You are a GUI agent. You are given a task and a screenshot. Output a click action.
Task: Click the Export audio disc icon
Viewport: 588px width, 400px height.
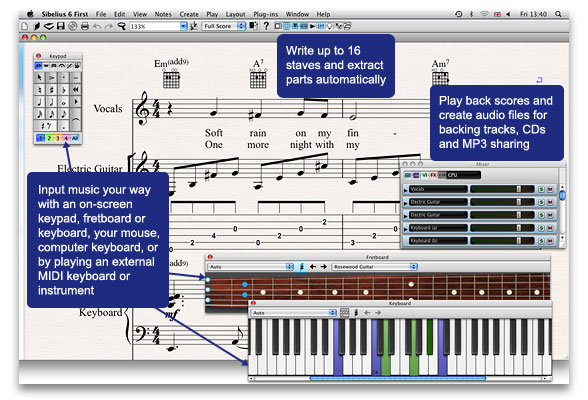coord(73,26)
